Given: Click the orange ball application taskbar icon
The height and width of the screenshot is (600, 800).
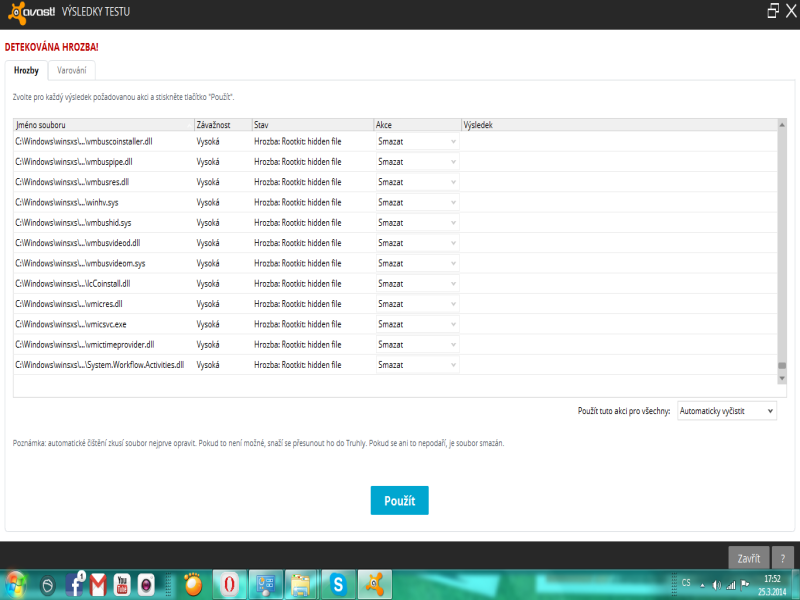Looking at the screenshot, I should coord(193,585).
